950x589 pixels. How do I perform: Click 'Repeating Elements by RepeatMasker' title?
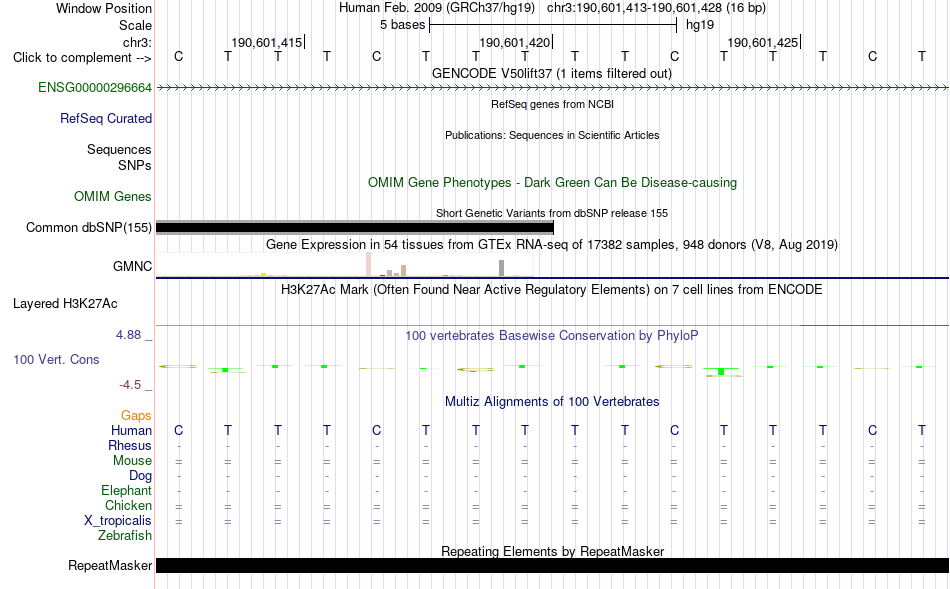click(552, 552)
